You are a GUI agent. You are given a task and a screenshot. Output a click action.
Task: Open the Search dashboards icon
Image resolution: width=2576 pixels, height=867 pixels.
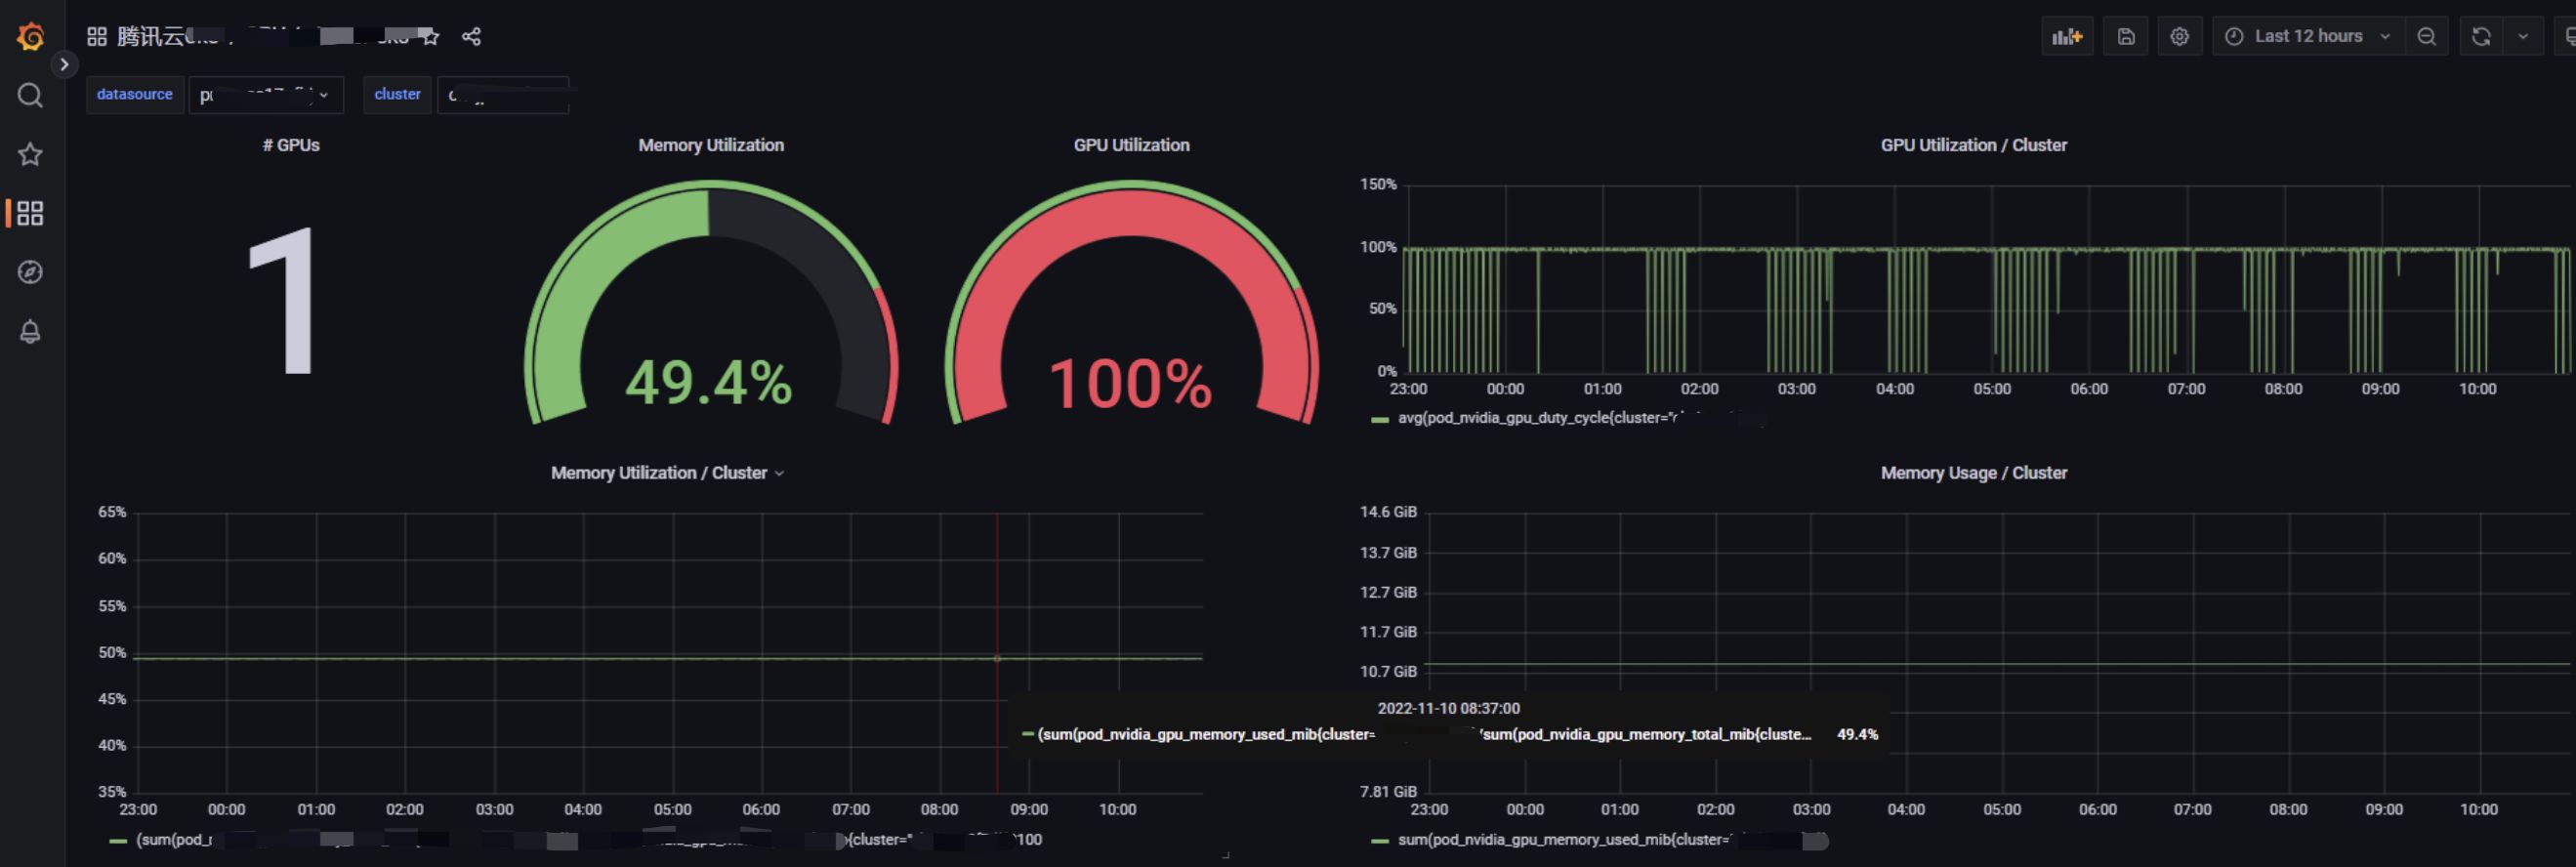click(x=31, y=96)
